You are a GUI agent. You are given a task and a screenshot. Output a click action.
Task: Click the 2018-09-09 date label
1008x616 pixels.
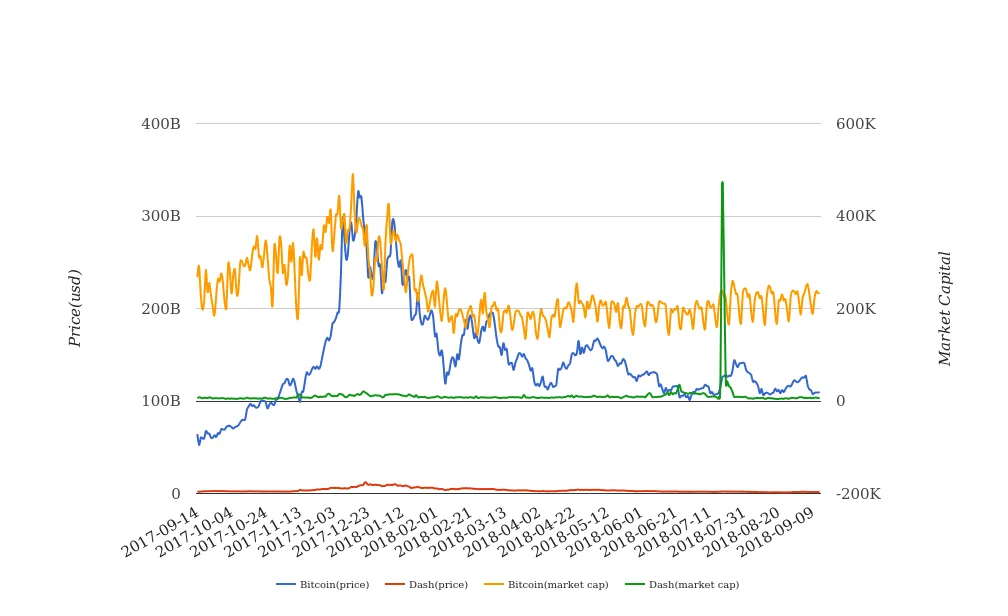778,531
